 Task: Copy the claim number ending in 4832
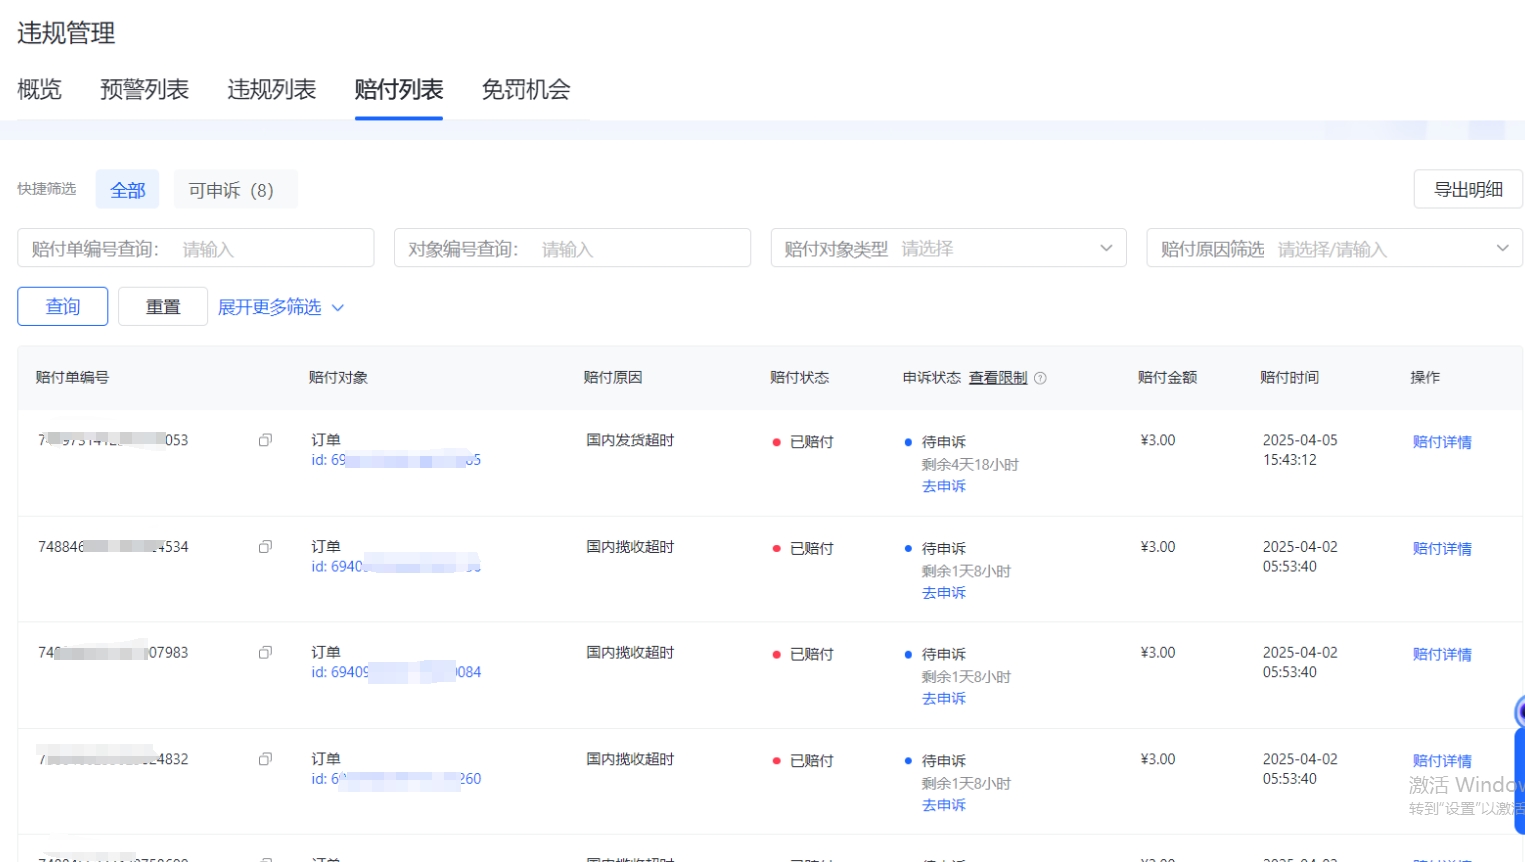(x=265, y=759)
